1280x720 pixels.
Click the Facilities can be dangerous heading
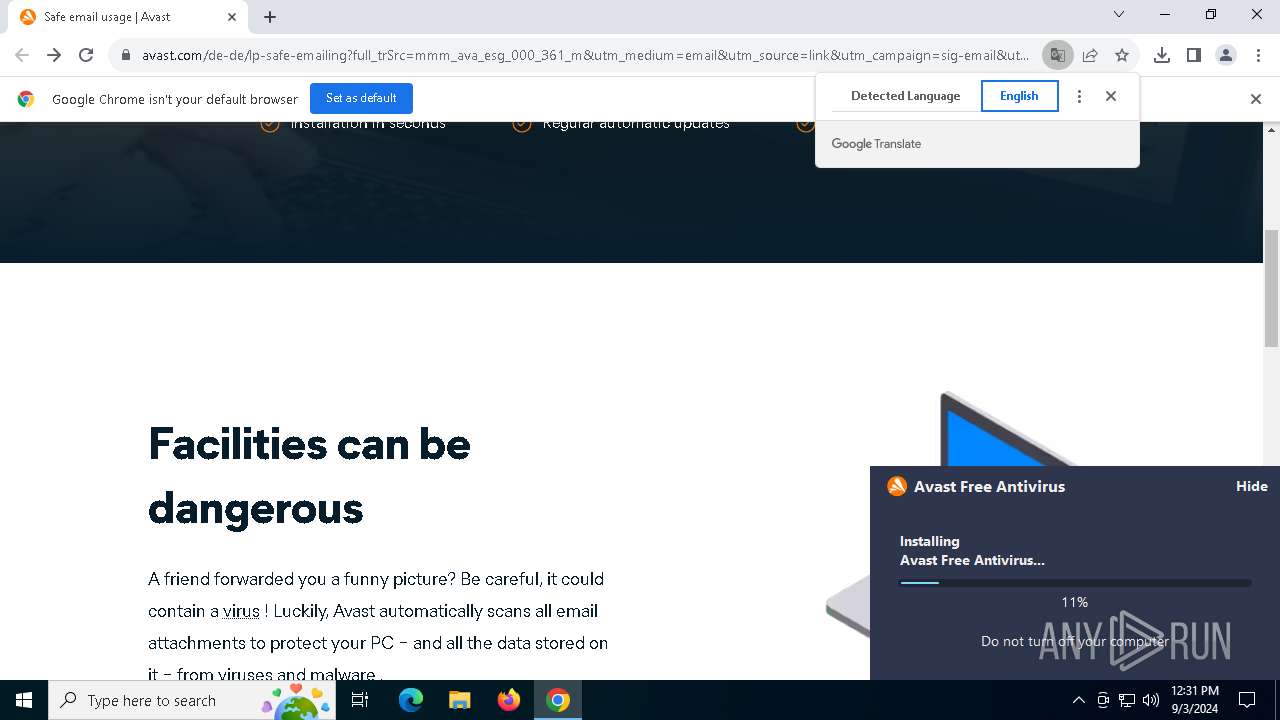pos(309,476)
